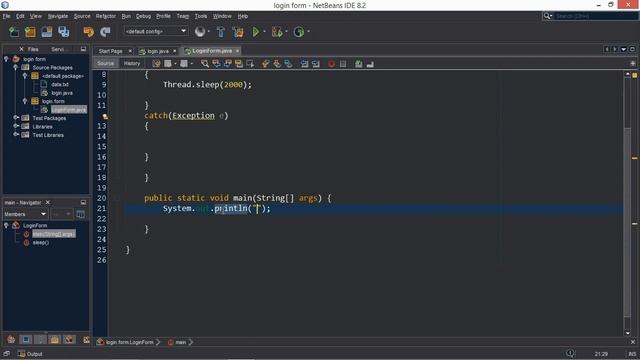Click the notifications icon in status bar
640x360 pixels.
click(x=570, y=353)
